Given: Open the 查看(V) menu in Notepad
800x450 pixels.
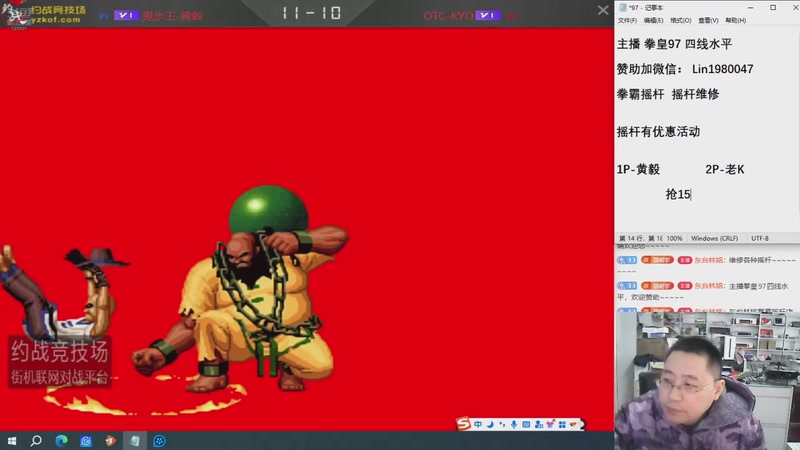Looking at the screenshot, I should pyautogui.click(x=708, y=20).
